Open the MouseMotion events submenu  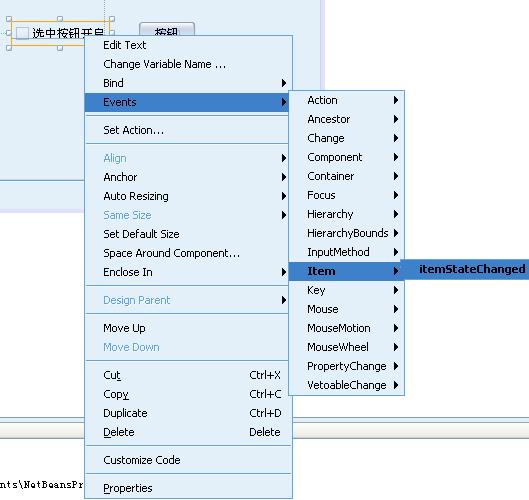pyautogui.click(x=346, y=328)
